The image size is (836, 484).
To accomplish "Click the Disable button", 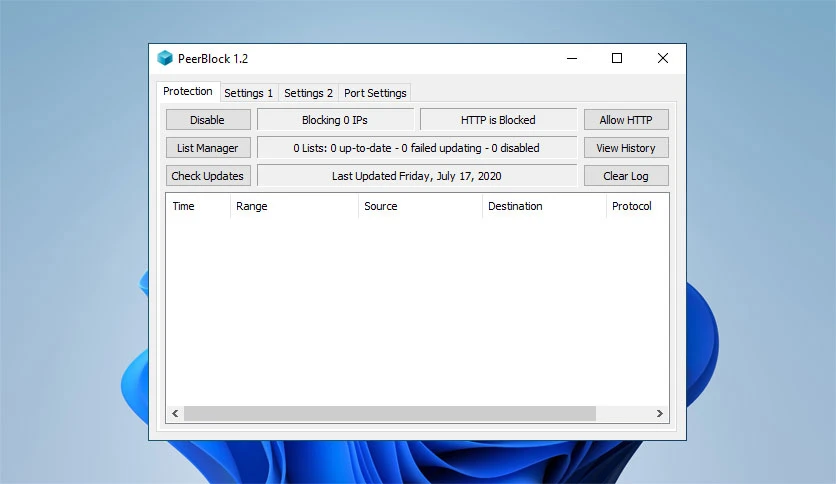I will click(208, 120).
